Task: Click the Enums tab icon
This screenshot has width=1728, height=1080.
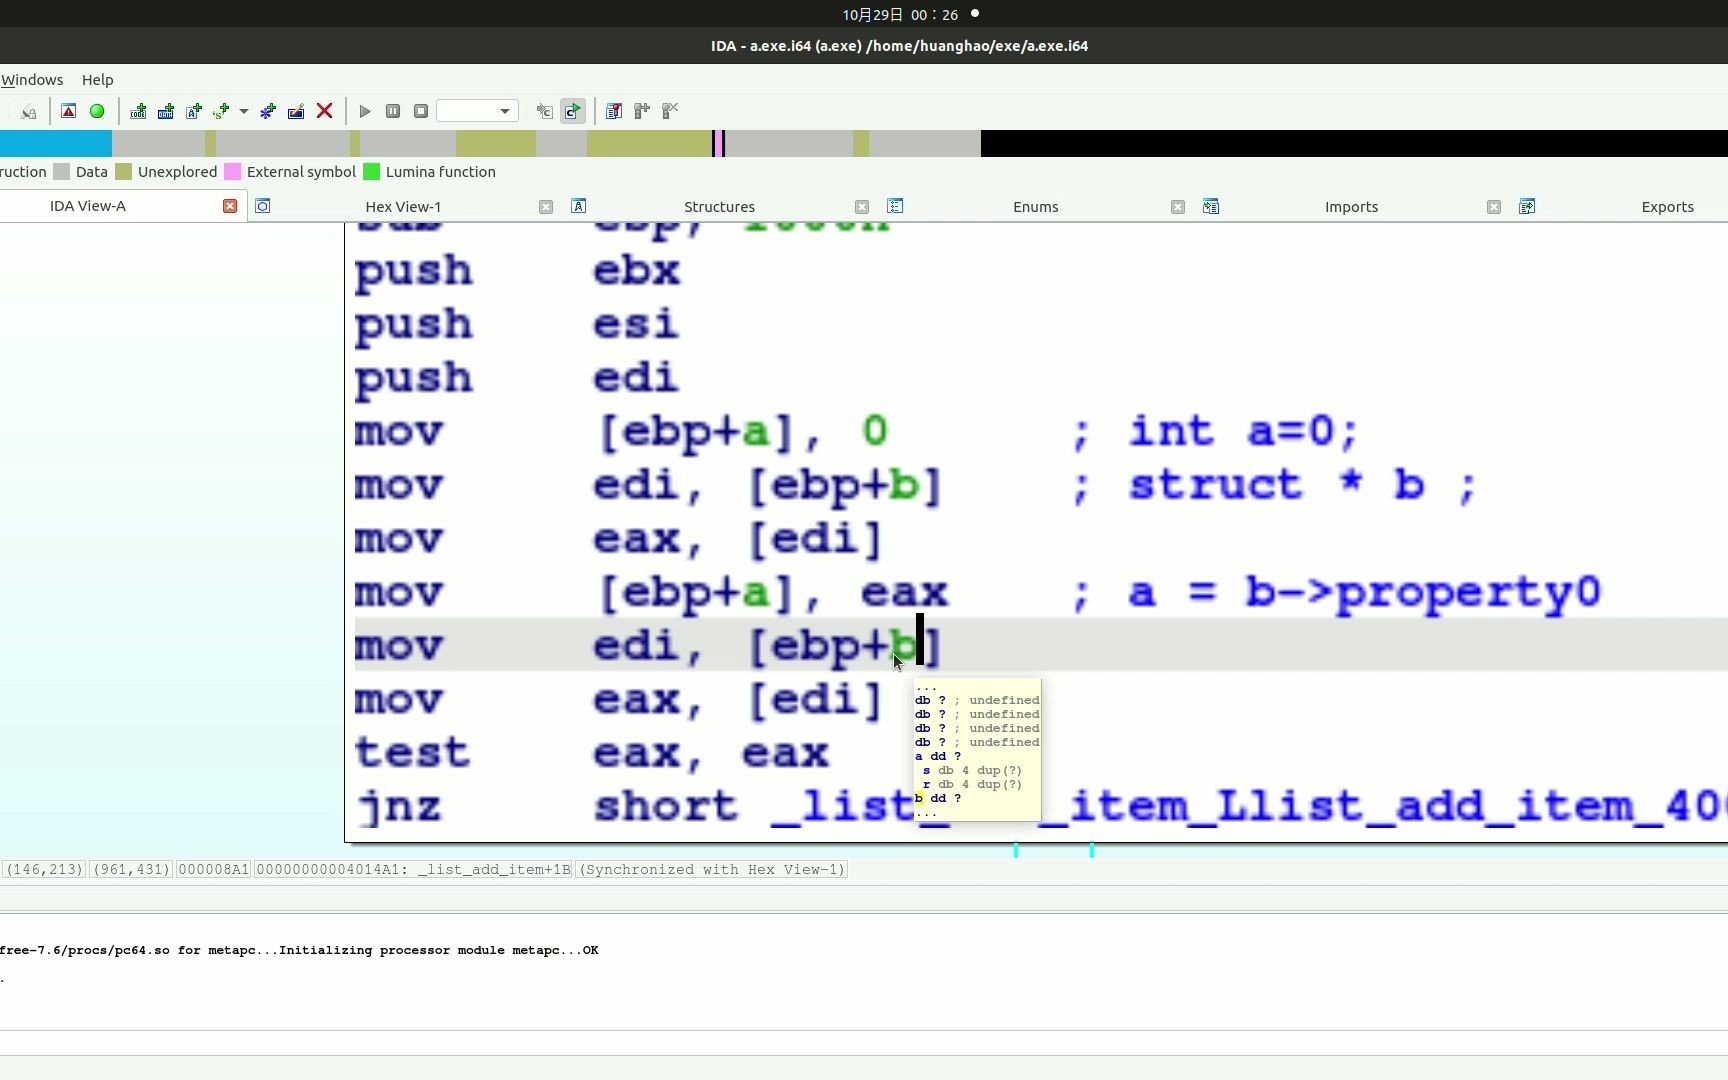Action: [x=895, y=206]
